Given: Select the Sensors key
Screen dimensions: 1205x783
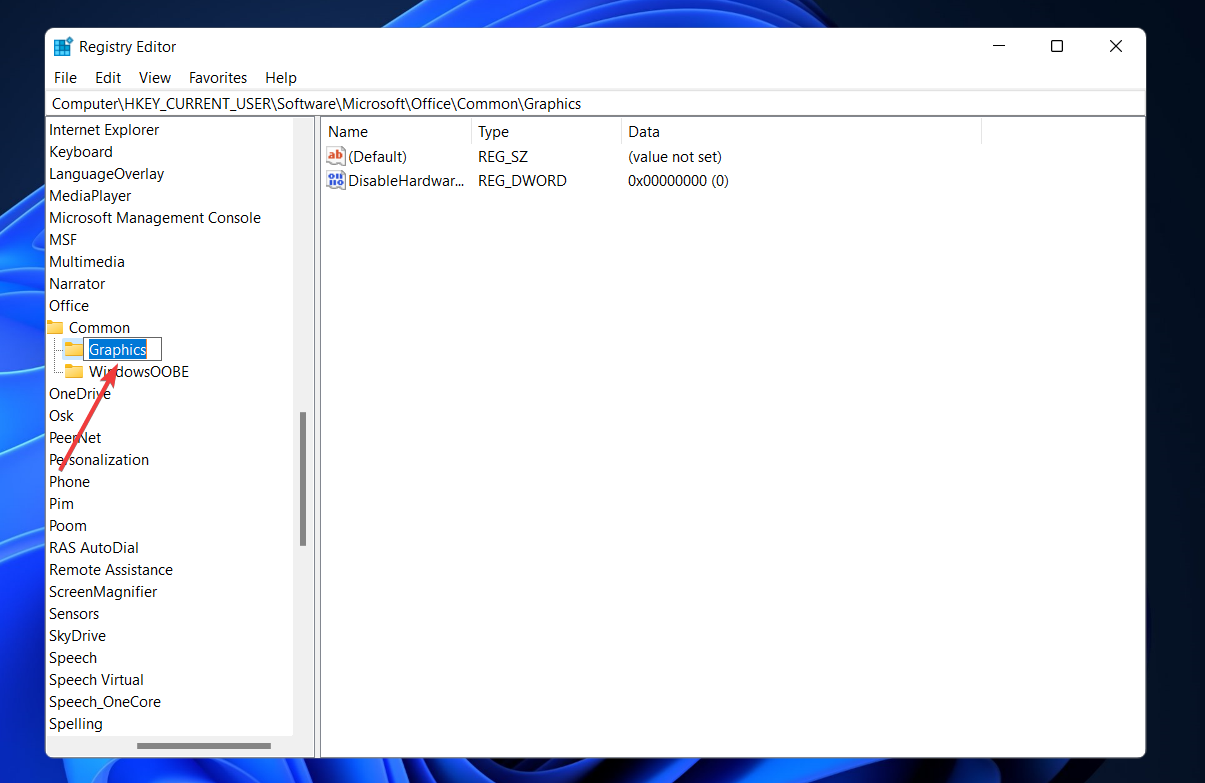Looking at the screenshot, I should pyautogui.click(x=74, y=614).
